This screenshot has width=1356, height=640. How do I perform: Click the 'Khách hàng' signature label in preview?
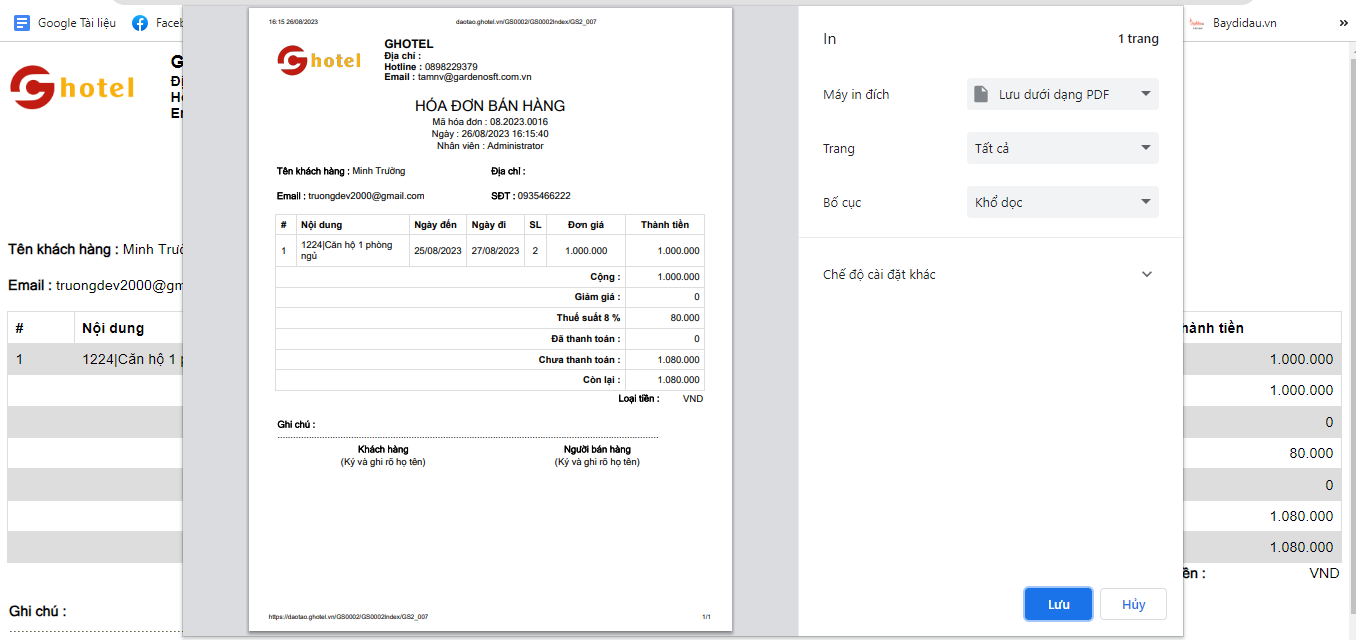(383, 450)
